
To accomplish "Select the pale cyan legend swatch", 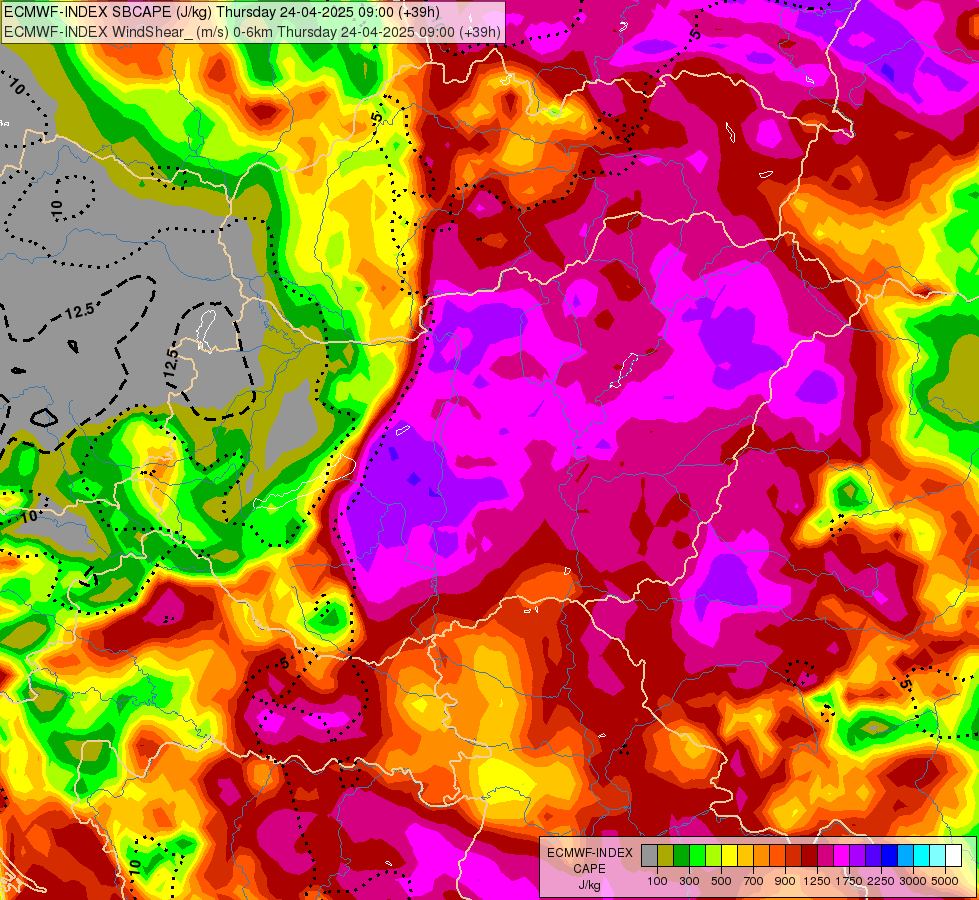I will click(938, 856).
